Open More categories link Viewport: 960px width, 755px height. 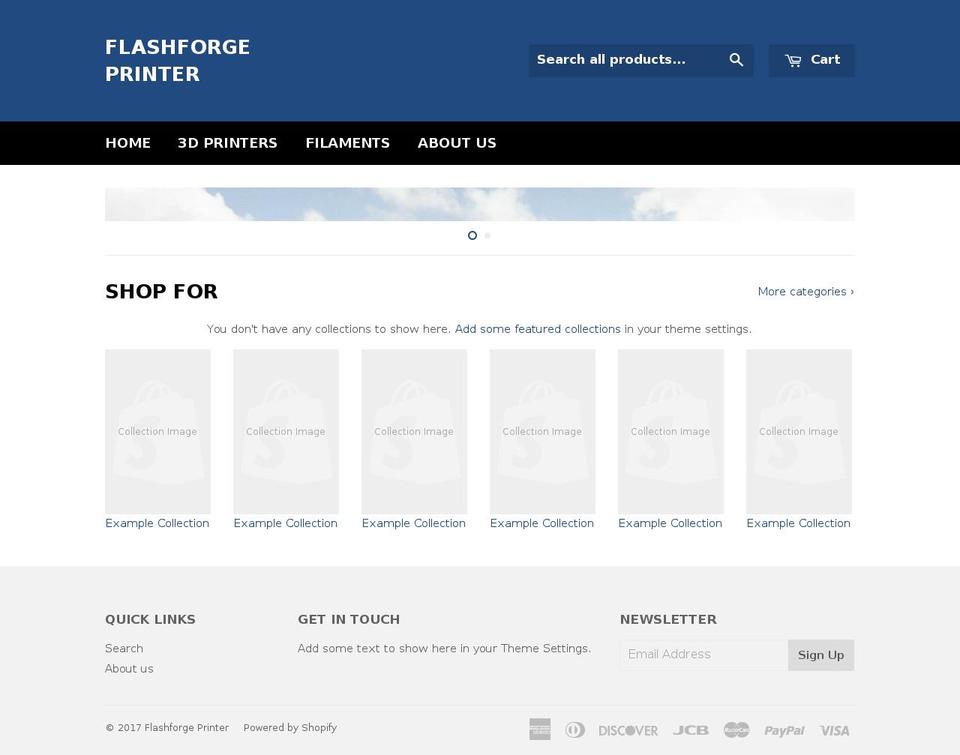tap(805, 291)
